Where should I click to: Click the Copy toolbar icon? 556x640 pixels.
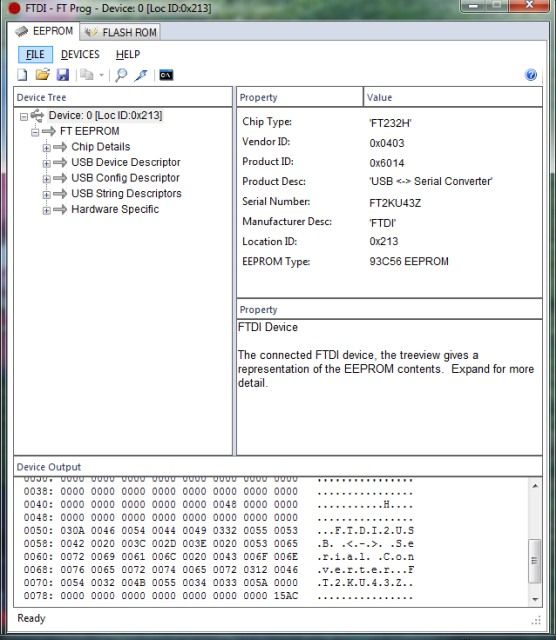coord(86,75)
